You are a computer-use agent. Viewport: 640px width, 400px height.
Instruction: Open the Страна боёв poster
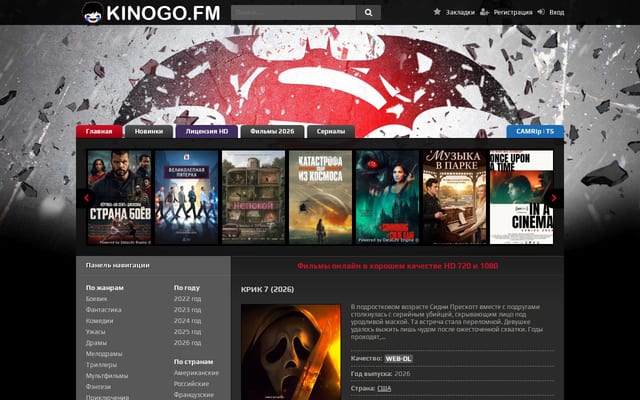coord(119,197)
